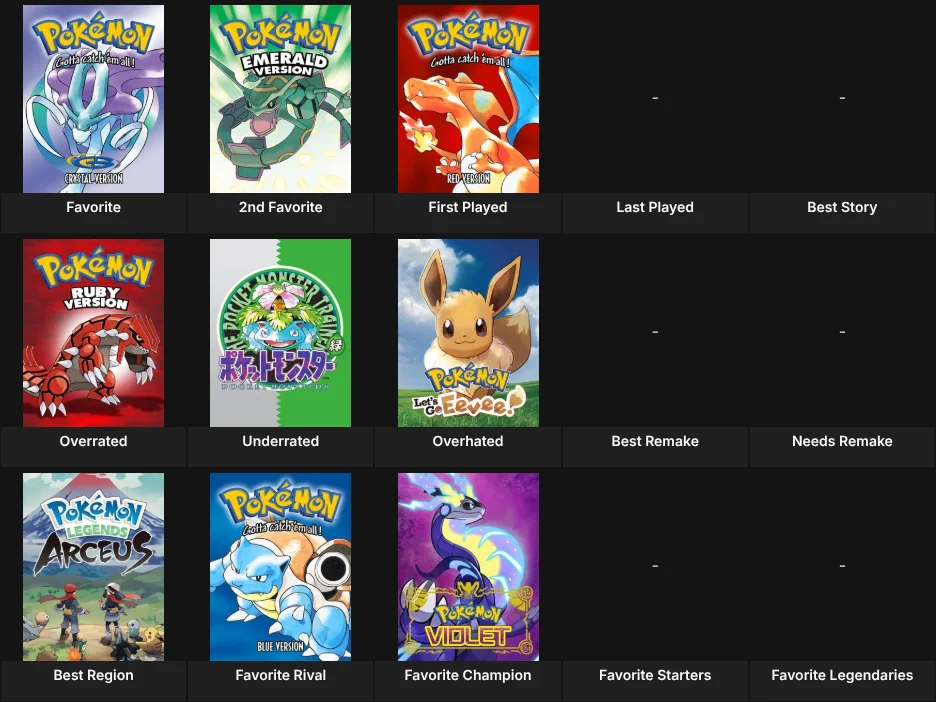This screenshot has width=936, height=702.
Task: Open the Pokémon Emerald Version cover
Action: click(281, 99)
